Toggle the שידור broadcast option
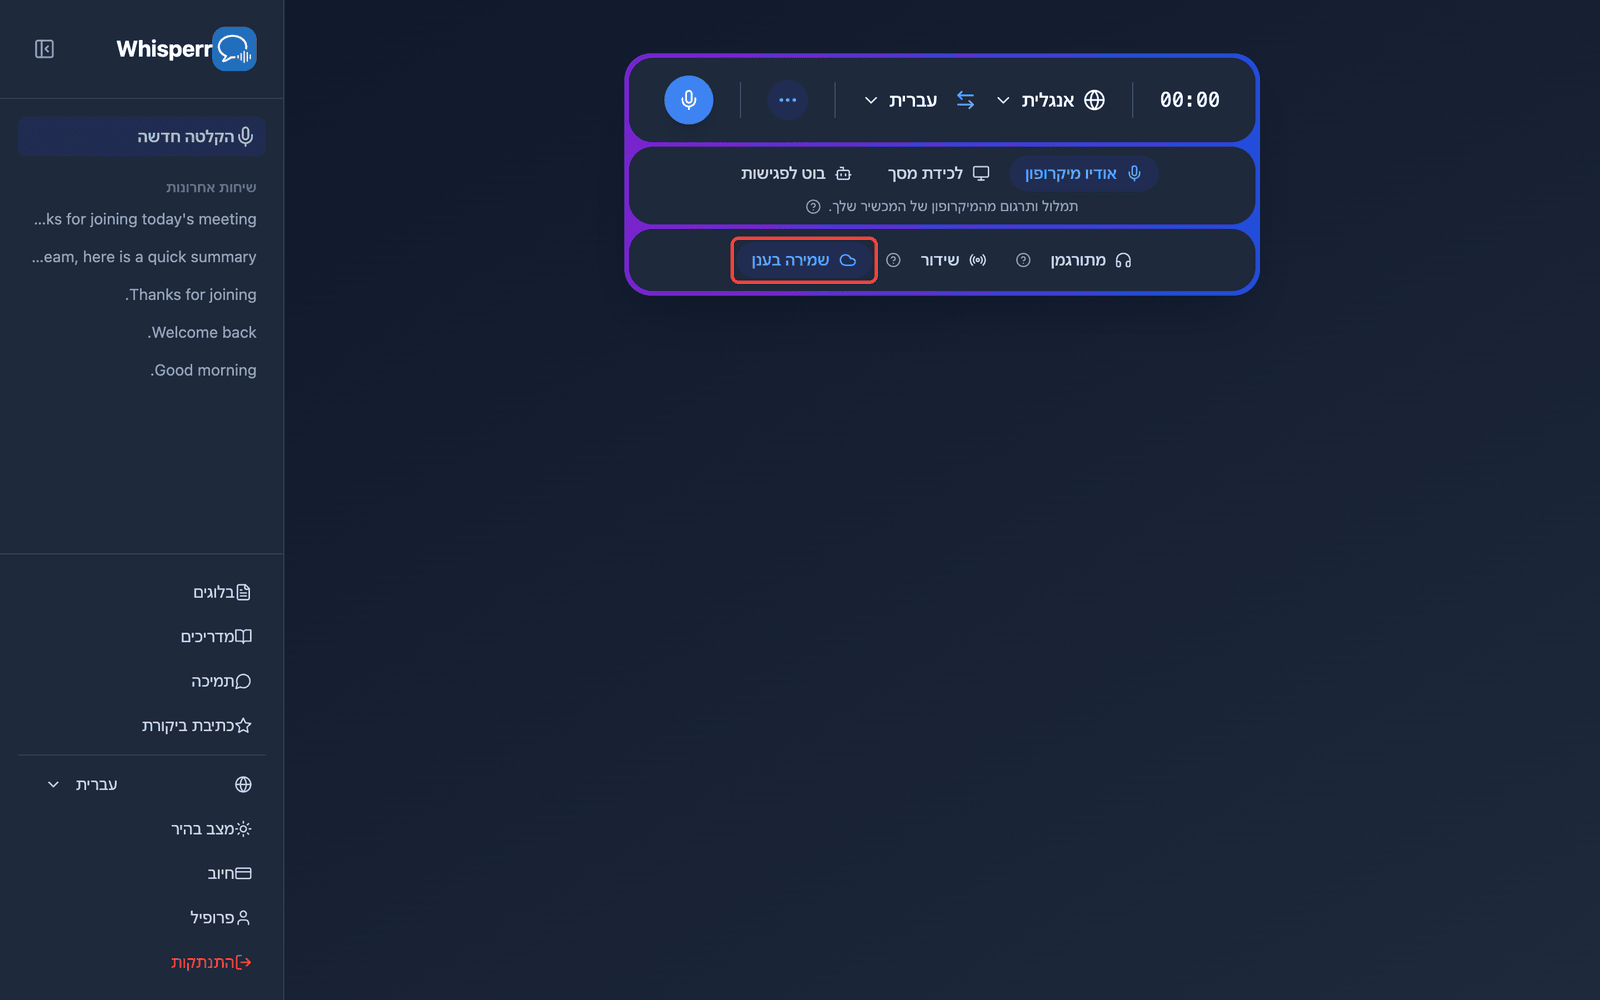The image size is (1600, 1000). pos(953,260)
